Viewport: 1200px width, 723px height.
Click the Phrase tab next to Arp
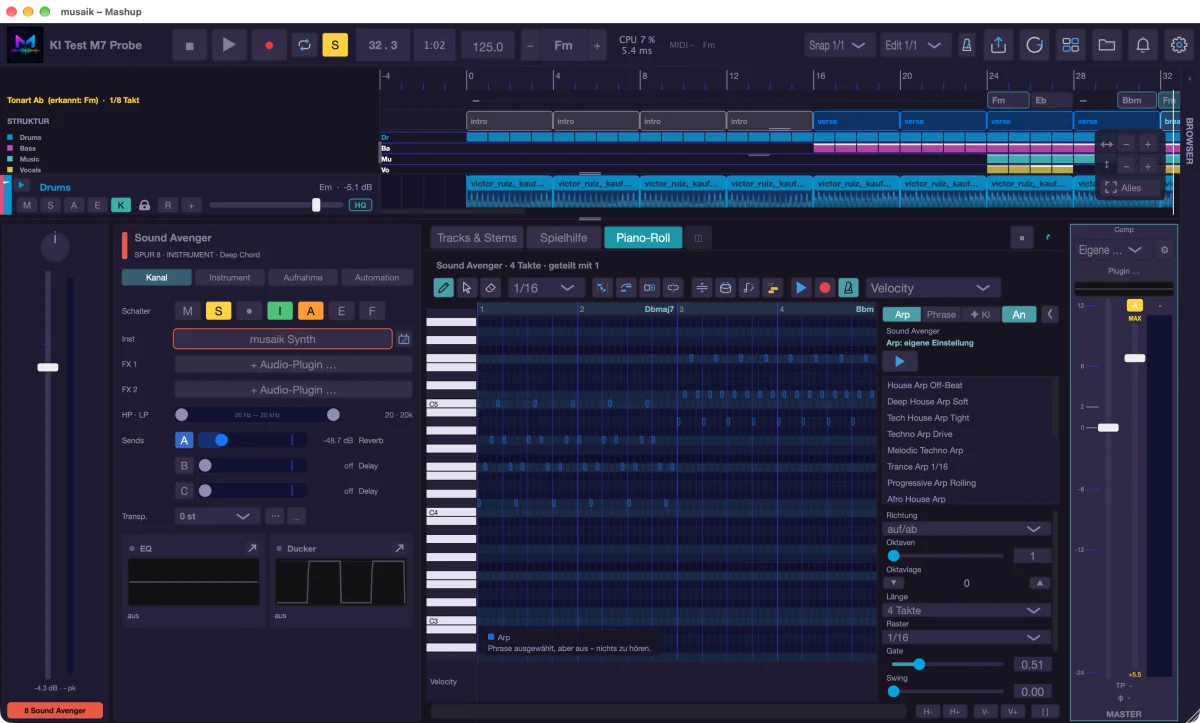pos(941,314)
